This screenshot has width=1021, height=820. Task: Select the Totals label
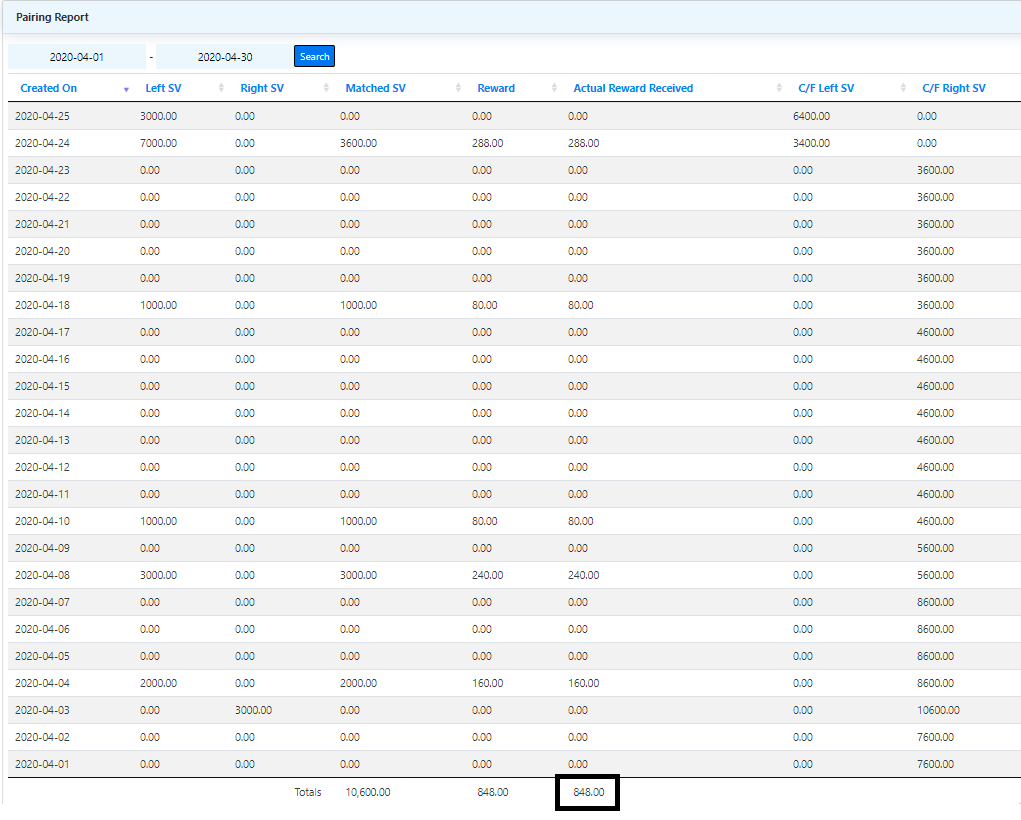click(x=308, y=792)
